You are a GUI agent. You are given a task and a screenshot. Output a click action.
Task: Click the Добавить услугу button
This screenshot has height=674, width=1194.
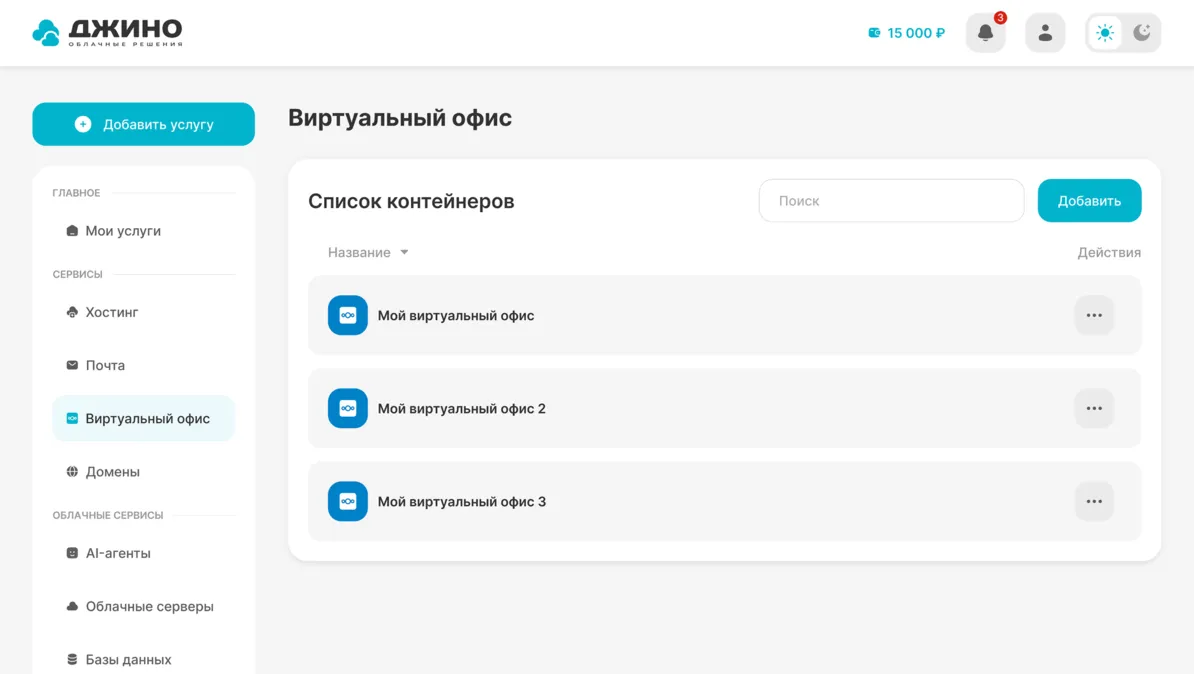(143, 124)
